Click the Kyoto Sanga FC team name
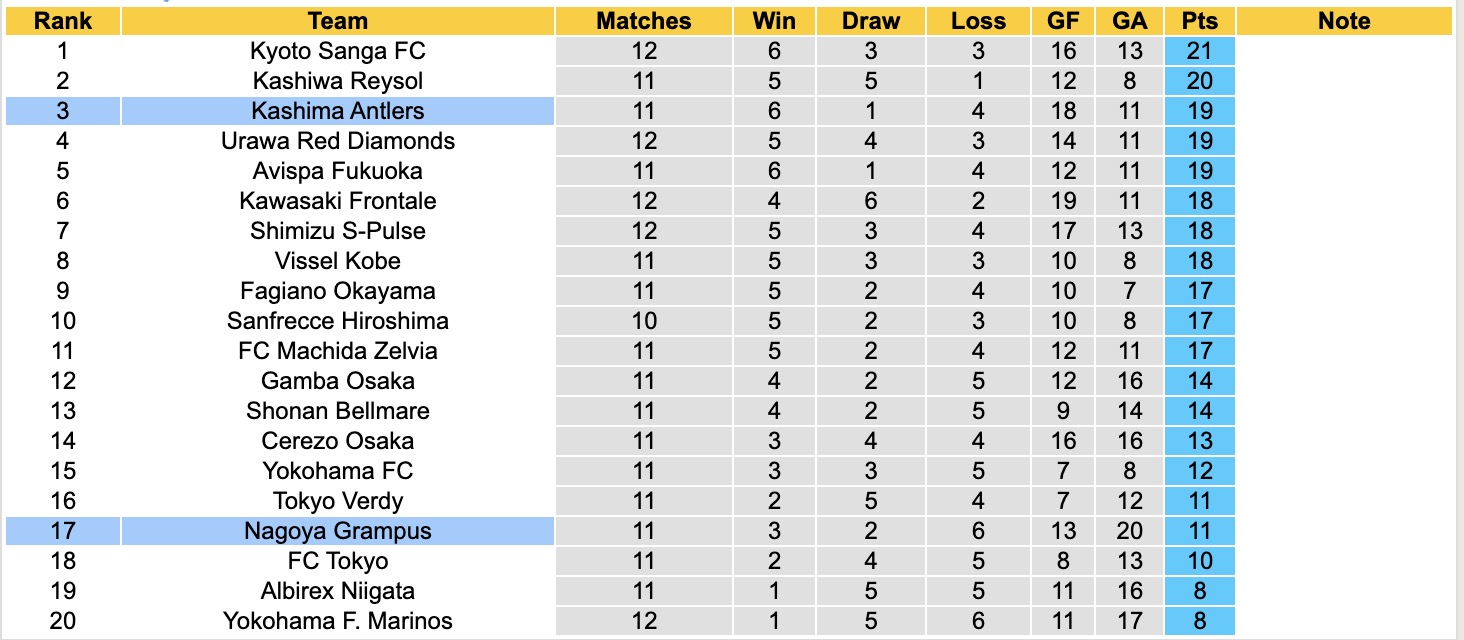This screenshot has height=640, width=1464. coord(338,51)
